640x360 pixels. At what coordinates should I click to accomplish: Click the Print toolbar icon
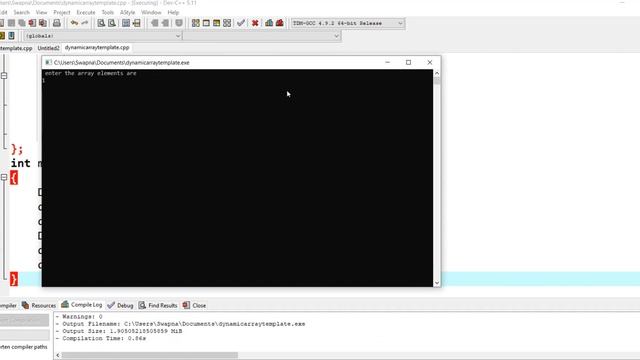[57, 23]
